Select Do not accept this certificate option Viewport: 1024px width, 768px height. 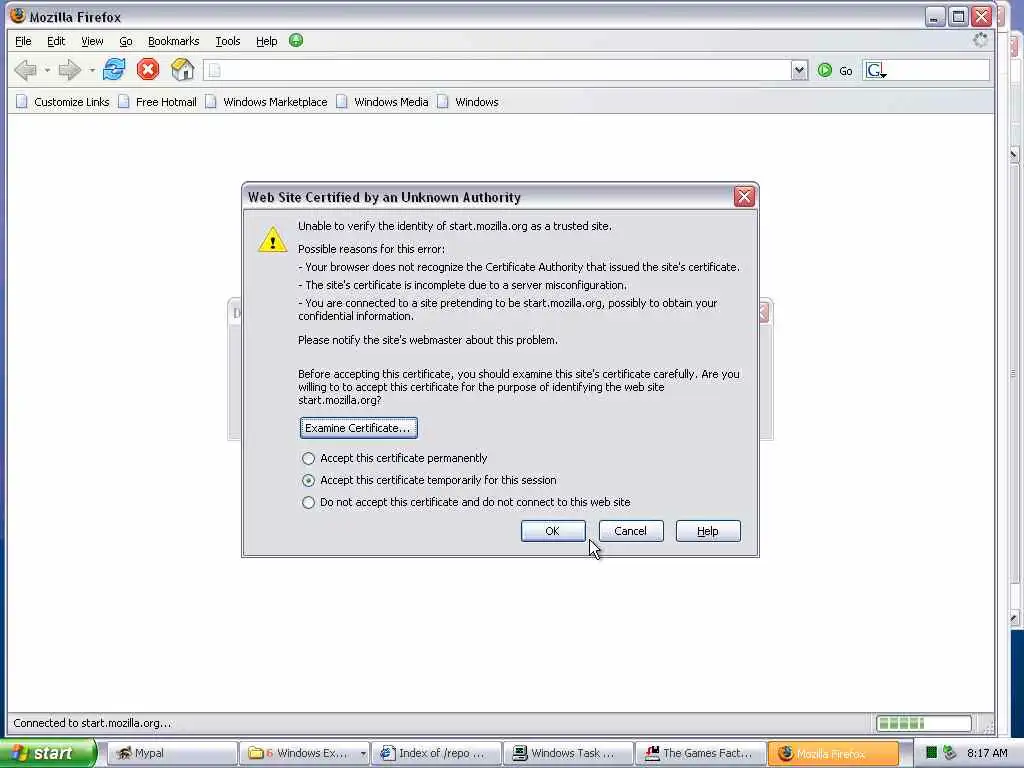point(308,503)
